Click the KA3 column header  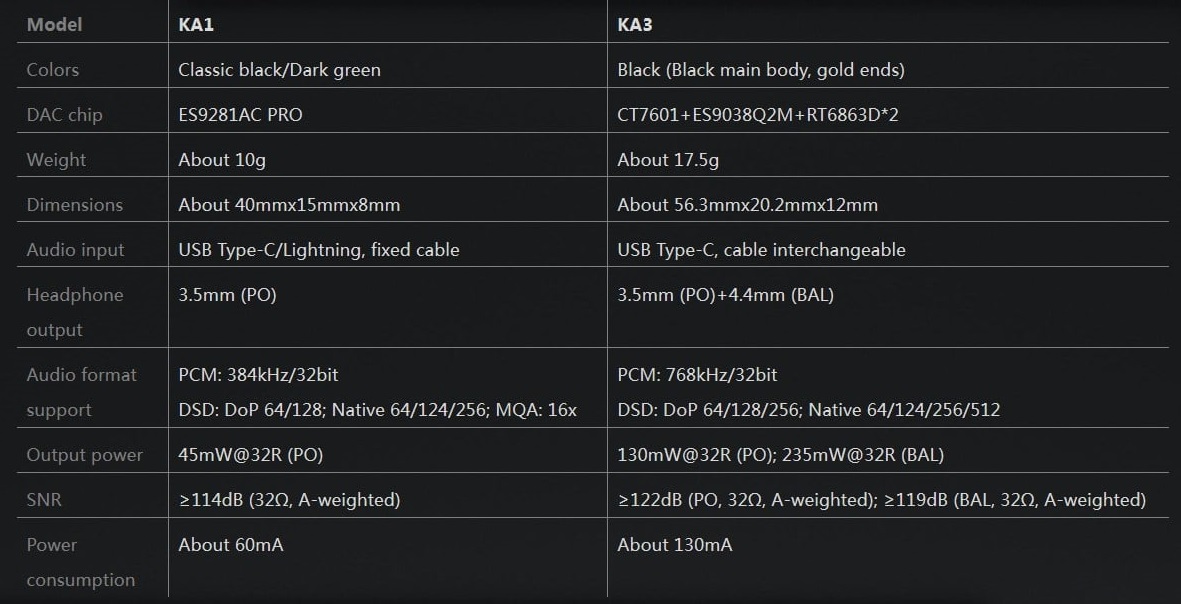pyautogui.click(x=635, y=24)
